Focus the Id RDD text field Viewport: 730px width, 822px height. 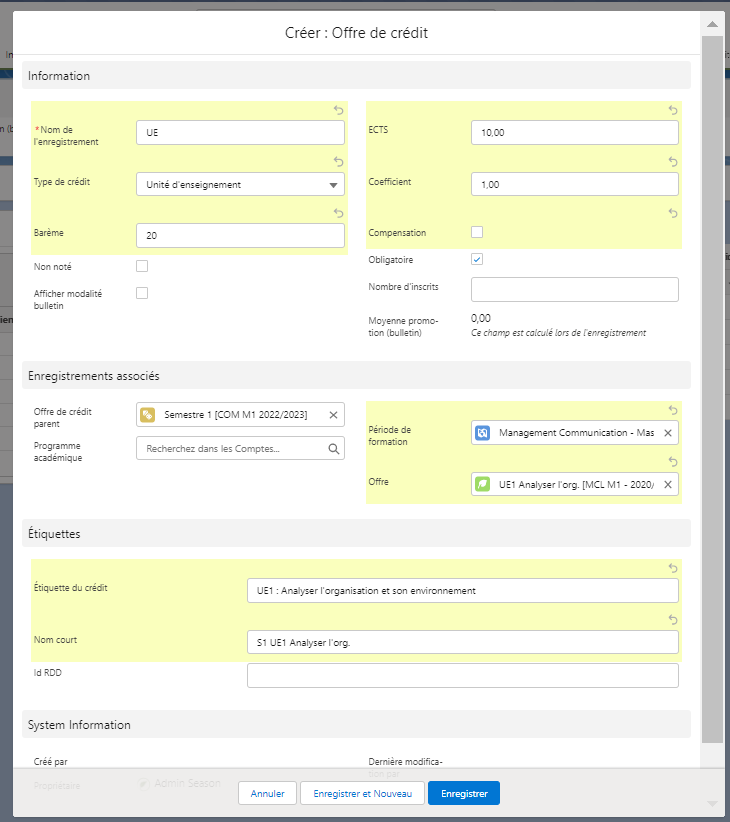(x=462, y=676)
